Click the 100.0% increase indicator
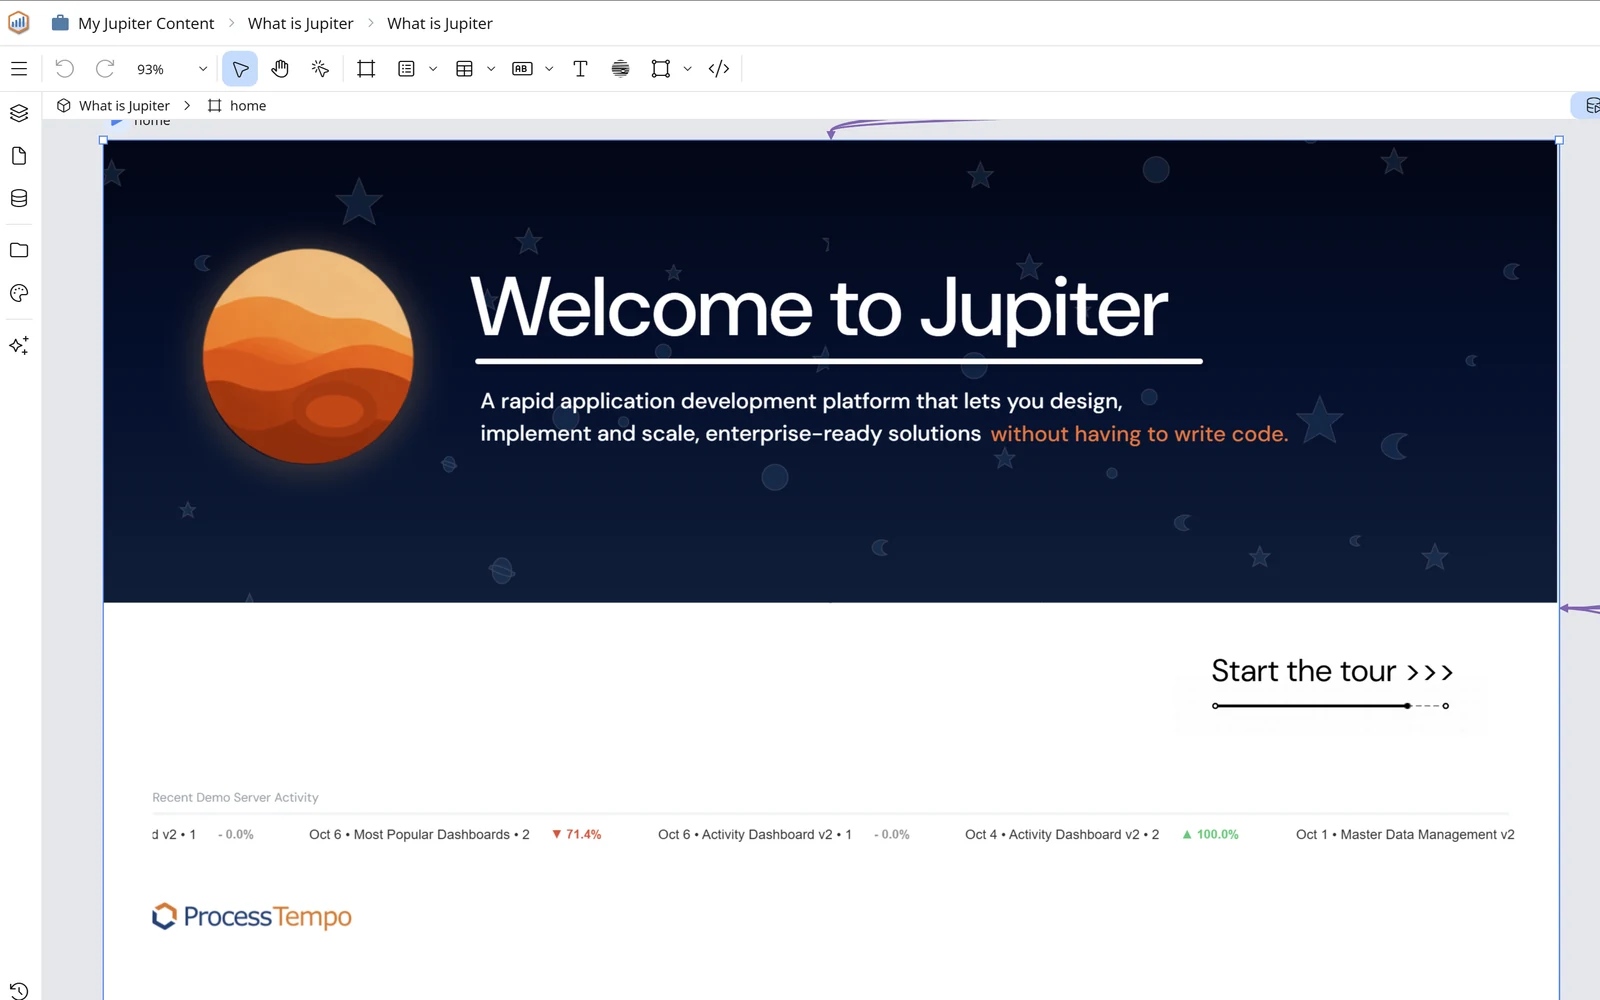This screenshot has height=1000, width=1600. (x=1210, y=834)
